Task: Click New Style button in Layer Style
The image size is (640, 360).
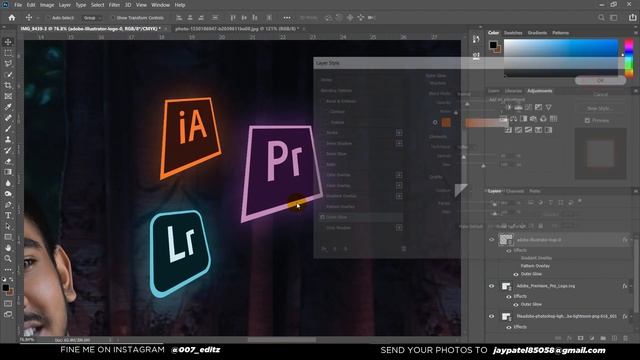Action: coord(600,108)
